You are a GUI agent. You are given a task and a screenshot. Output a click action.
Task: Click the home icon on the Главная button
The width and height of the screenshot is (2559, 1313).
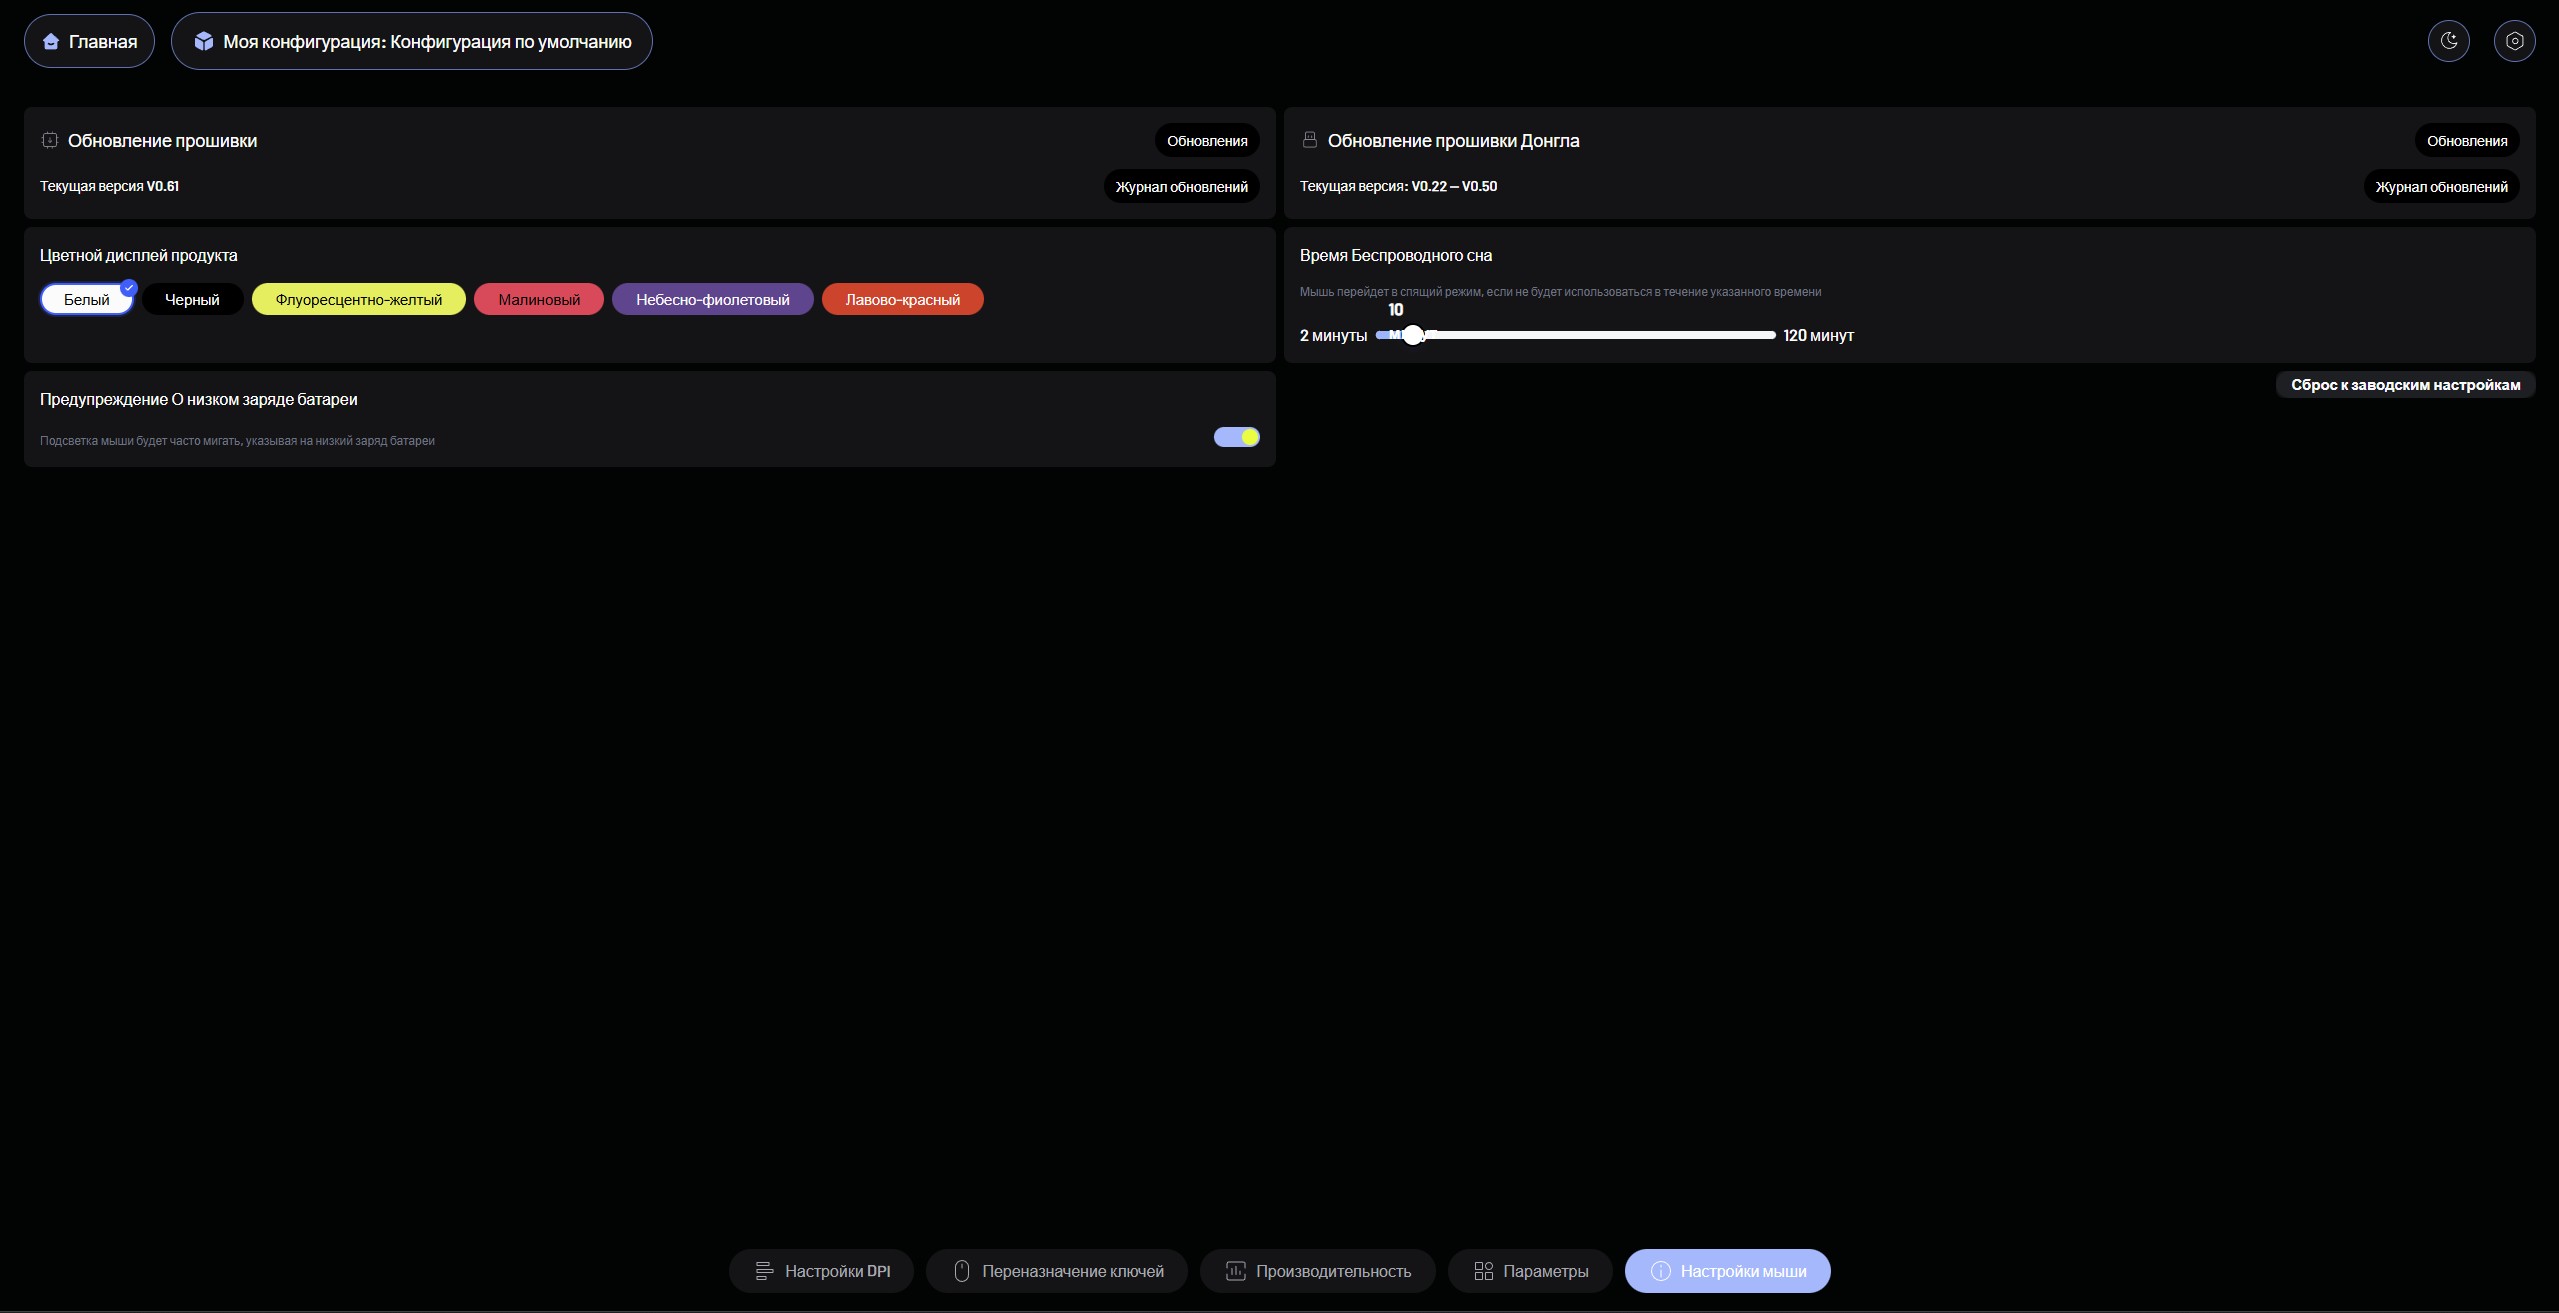(51, 42)
